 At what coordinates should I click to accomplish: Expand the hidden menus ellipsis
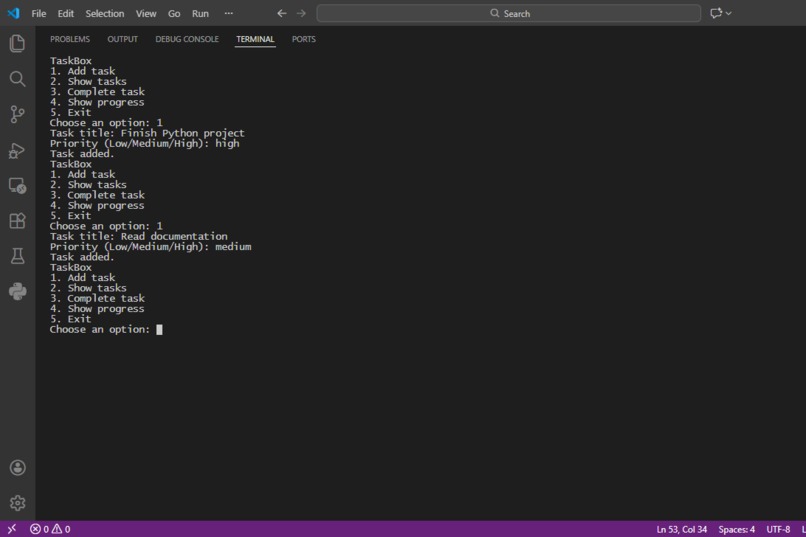click(x=229, y=13)
